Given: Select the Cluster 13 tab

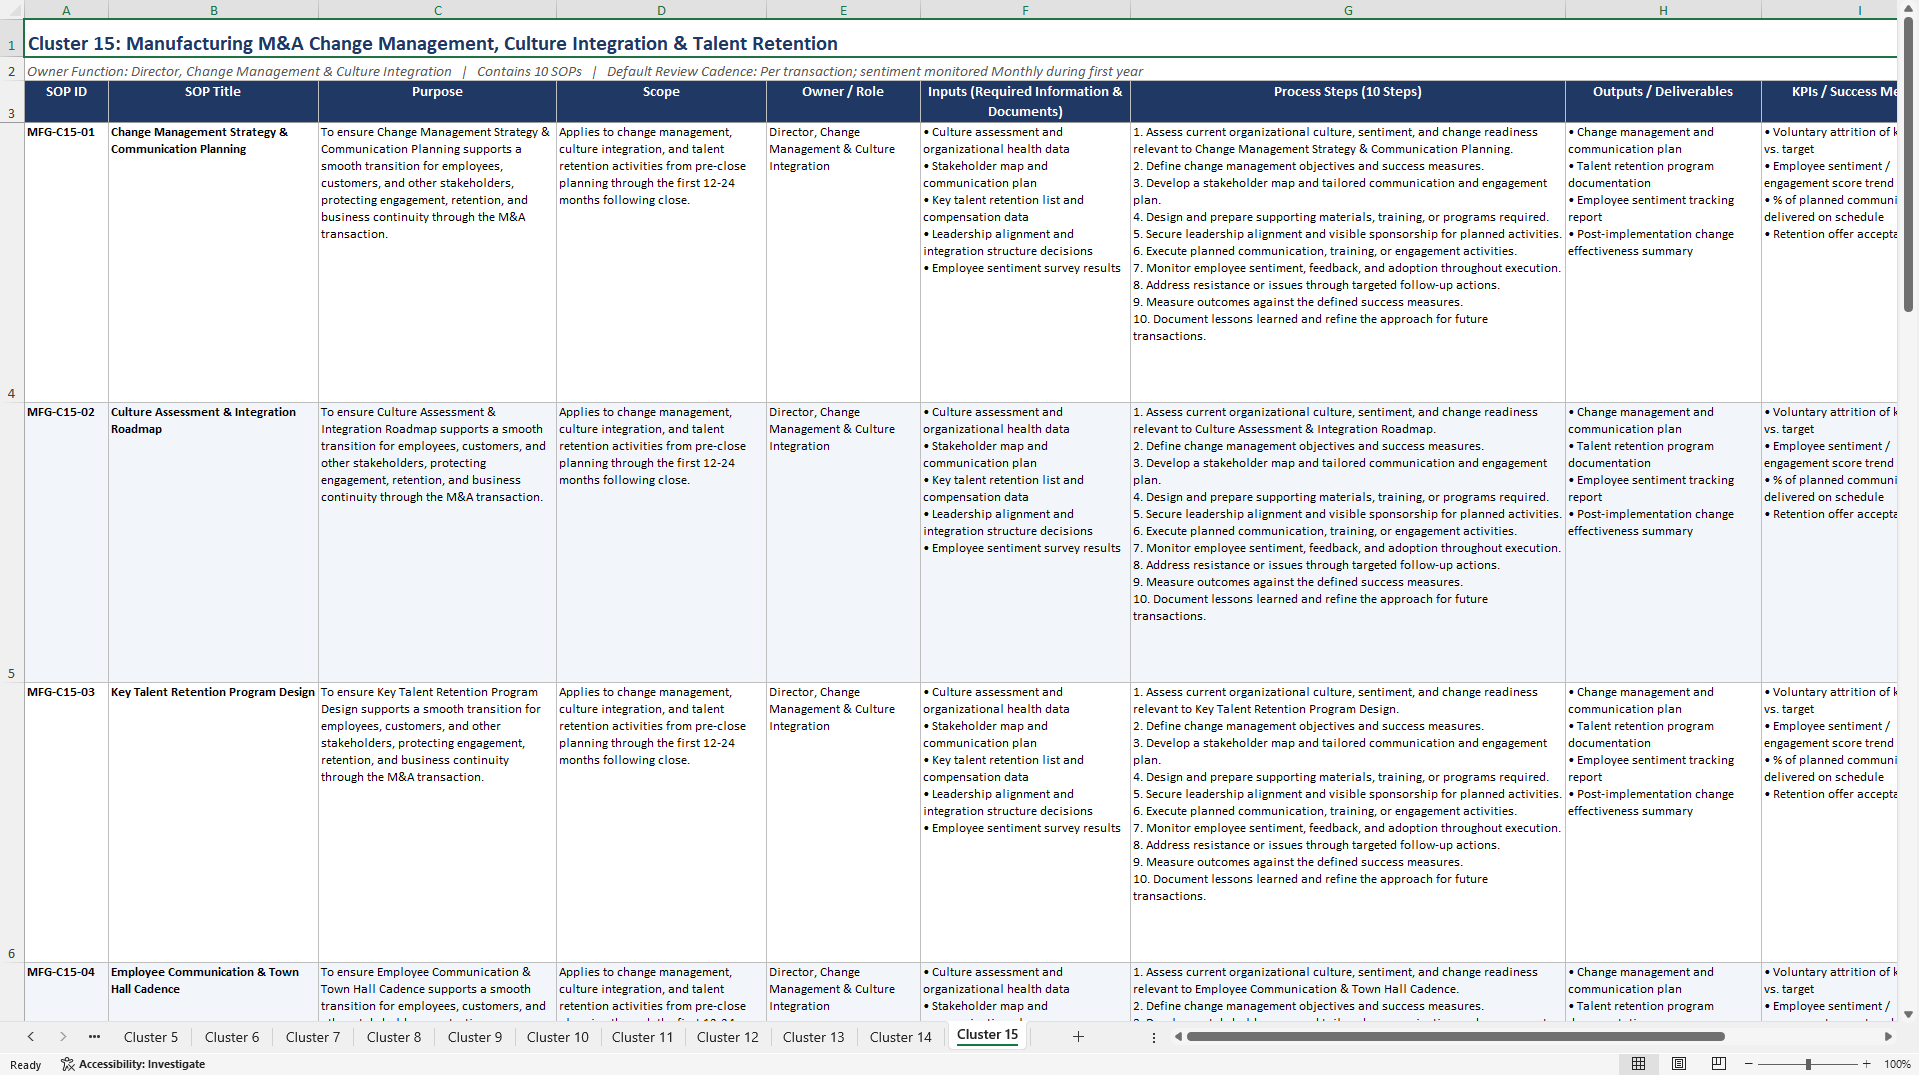Looking at the screenshot, I should click(814, 1037).
